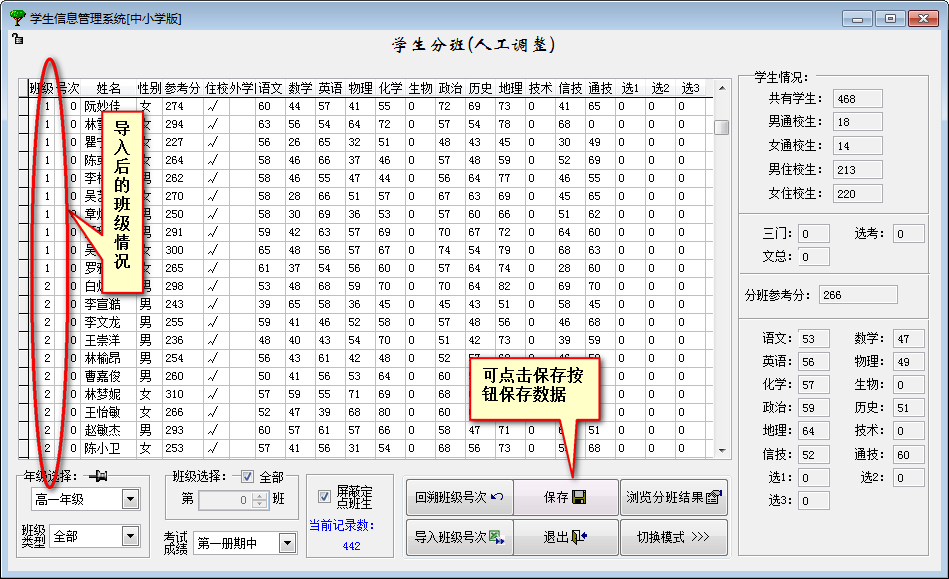This screenshot has width=949, height=579.
Task: Click the 退出 (Exit) button
Action: coord(565,537)
